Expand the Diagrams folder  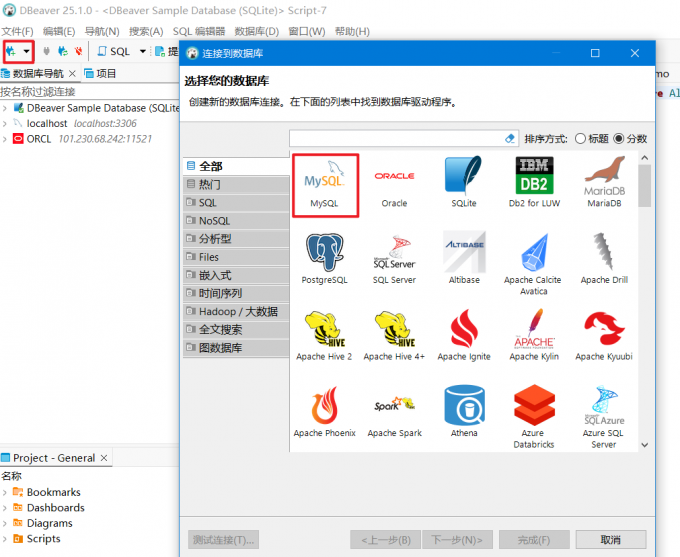click(x=5, y=524)
